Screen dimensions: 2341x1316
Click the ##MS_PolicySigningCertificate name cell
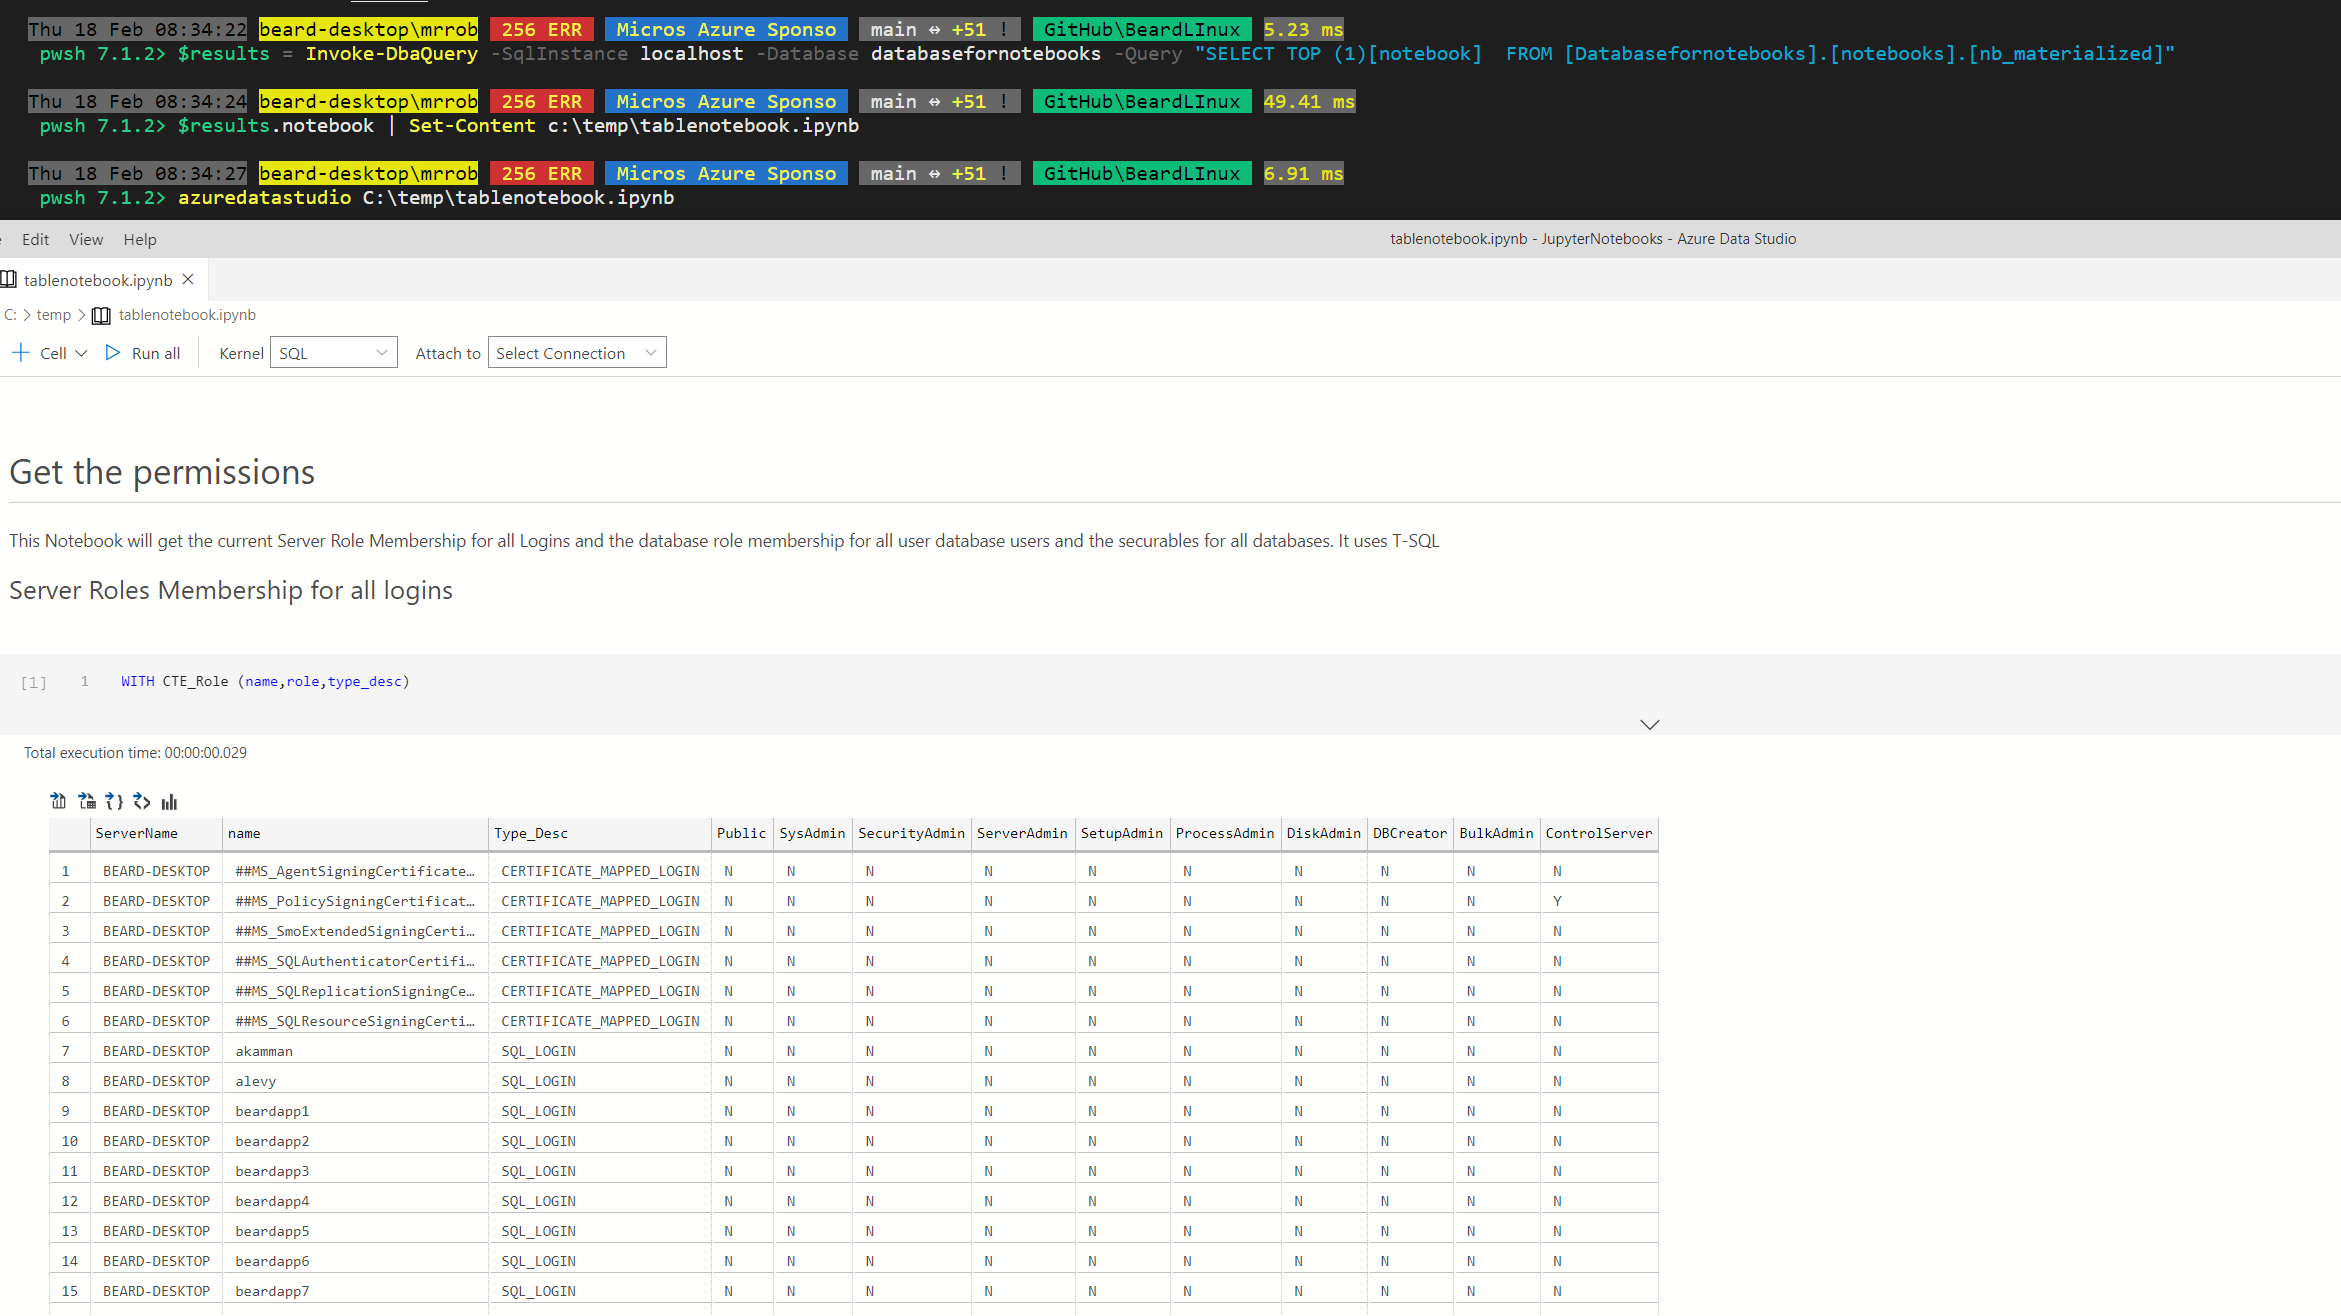pyautogui.click(x=355, y=901)
